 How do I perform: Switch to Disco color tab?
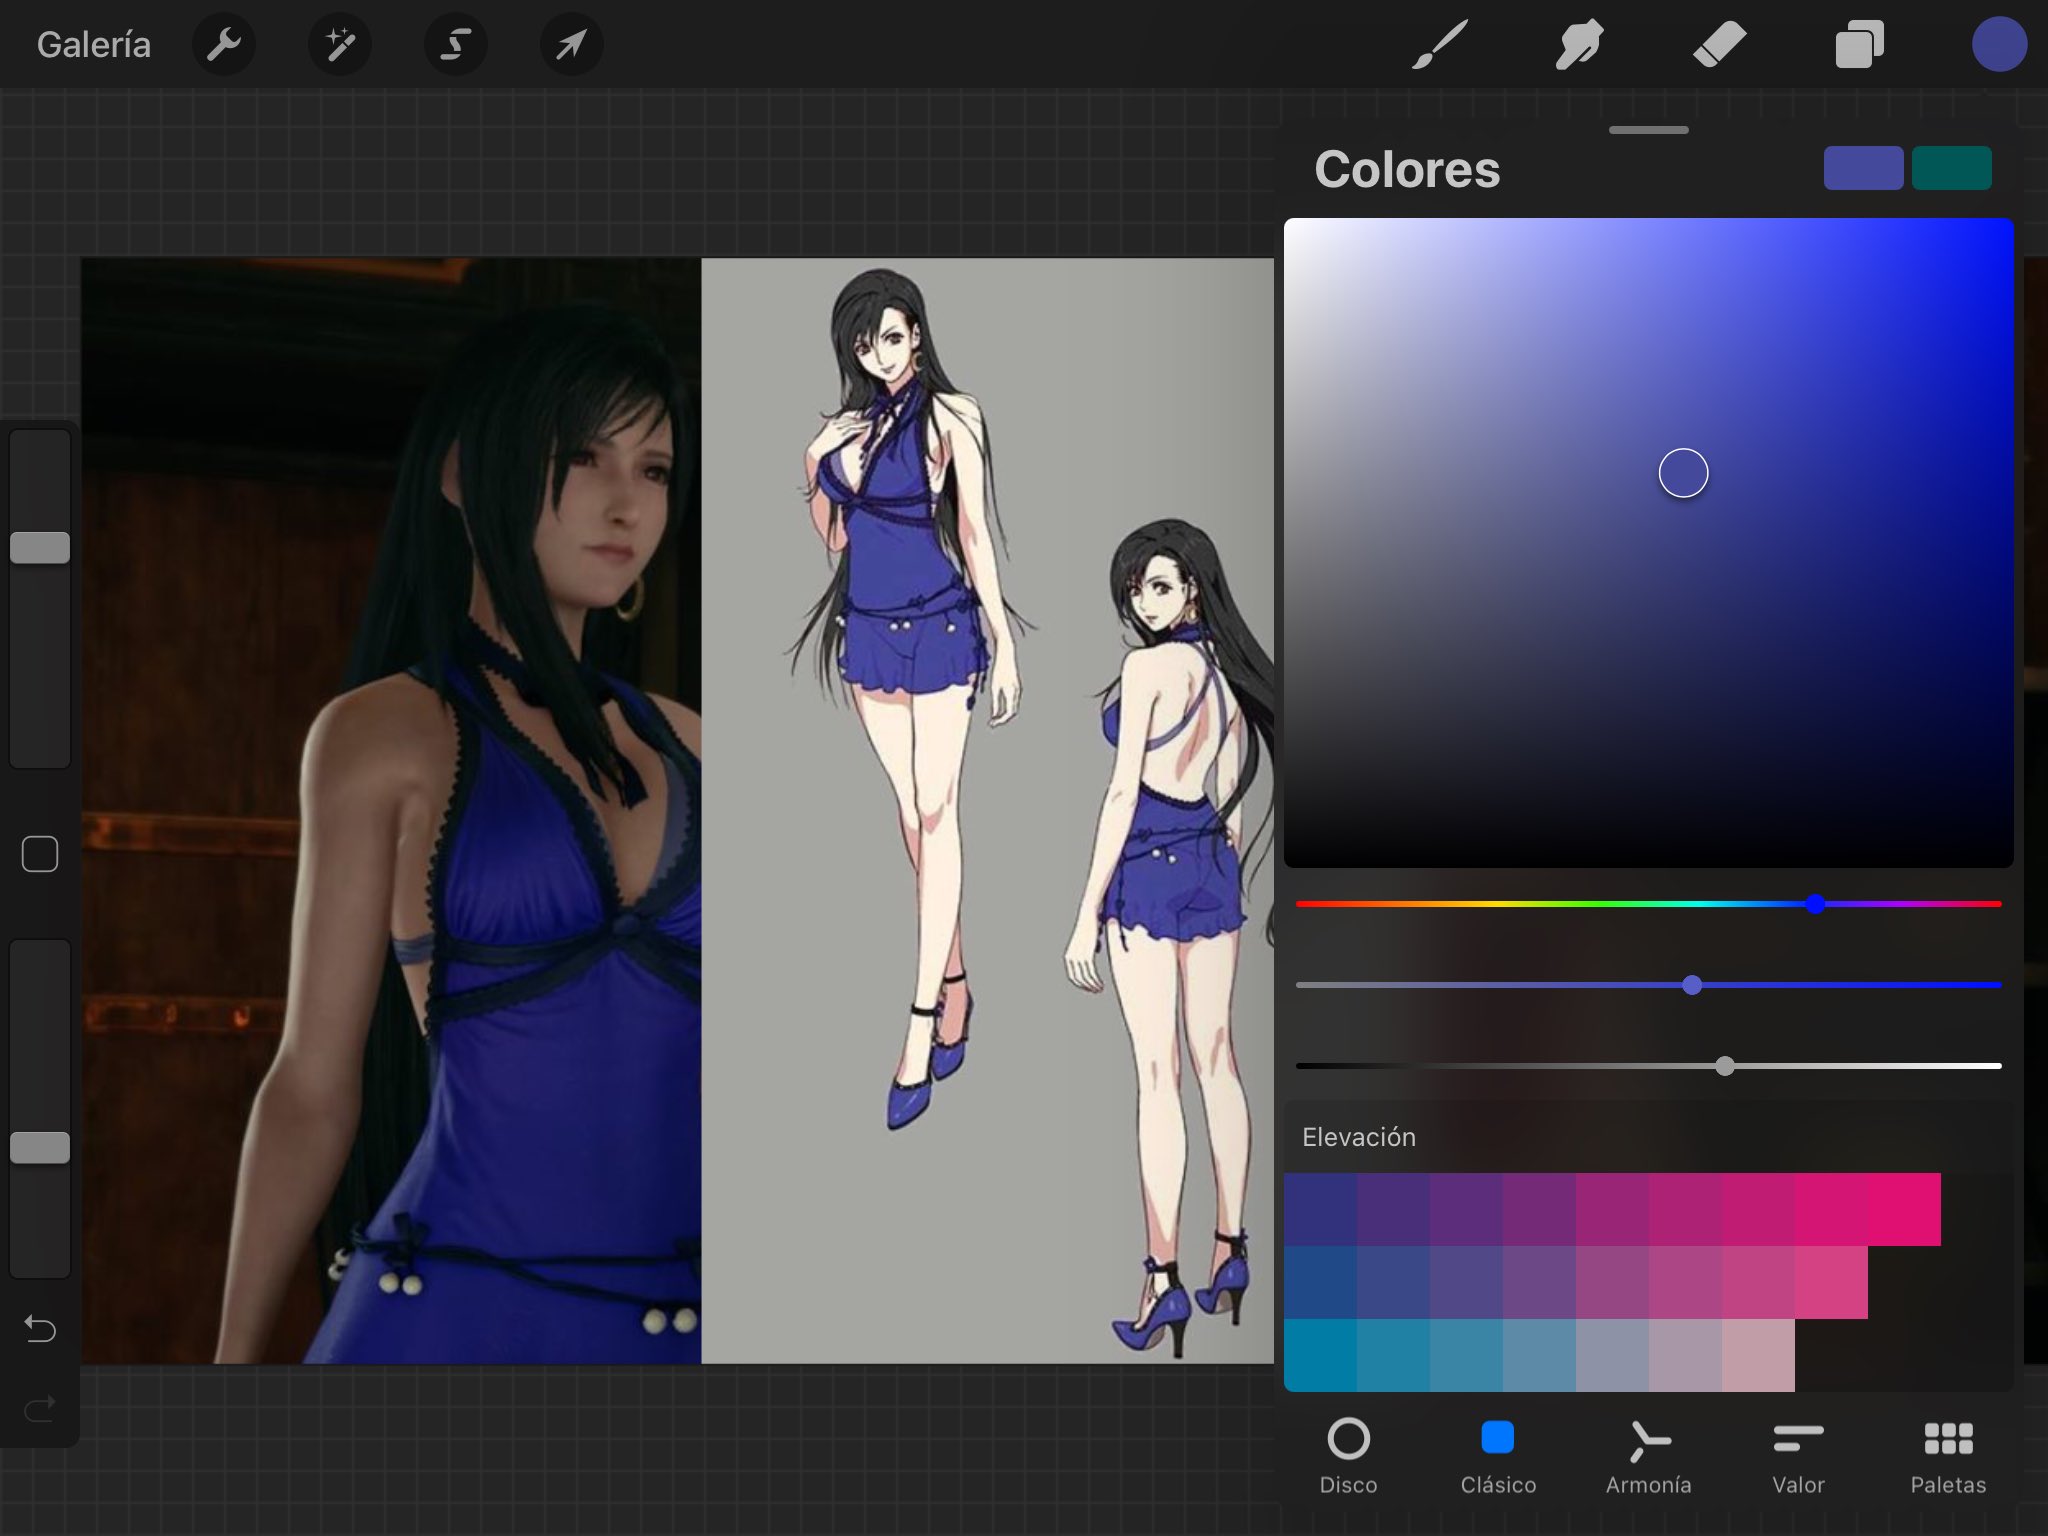pyautogui.click(x=1348, y=1455)
